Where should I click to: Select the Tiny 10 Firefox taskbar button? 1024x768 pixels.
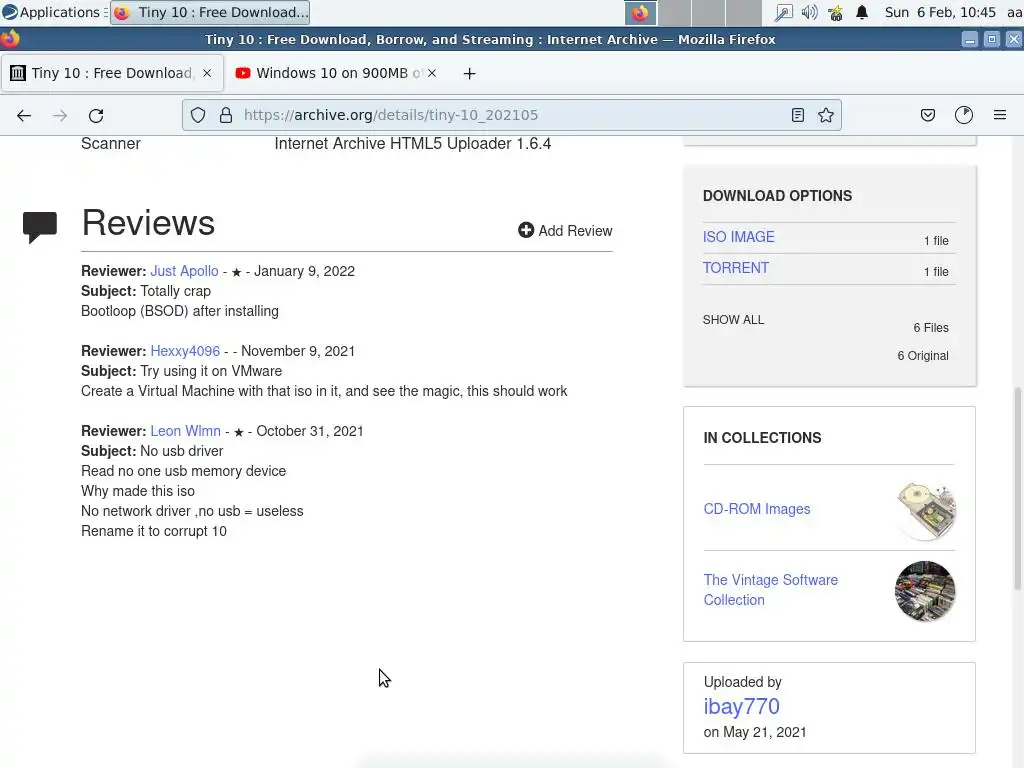pyautogui.click(x=210, y=12)
